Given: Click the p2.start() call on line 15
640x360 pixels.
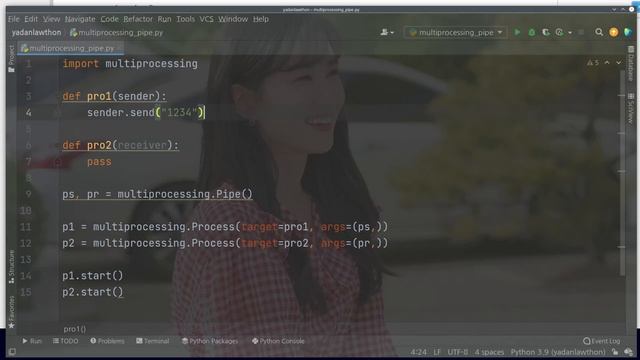Looking at the screenshot, I should tap(93, 292).
